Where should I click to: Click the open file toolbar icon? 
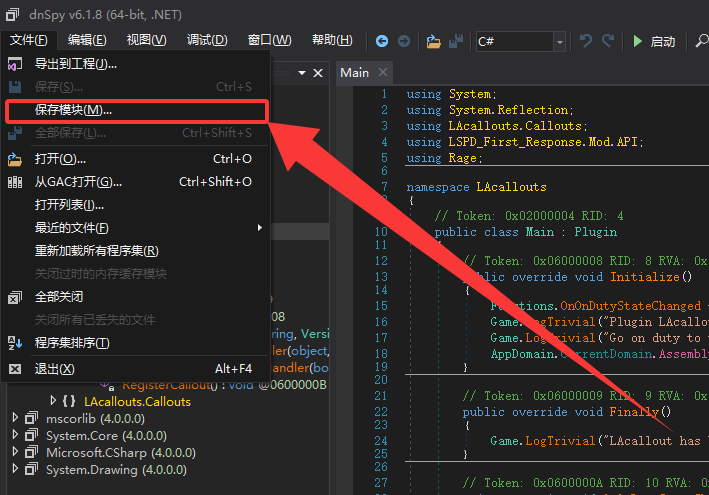pyautogui.click(x=433, y=42)
